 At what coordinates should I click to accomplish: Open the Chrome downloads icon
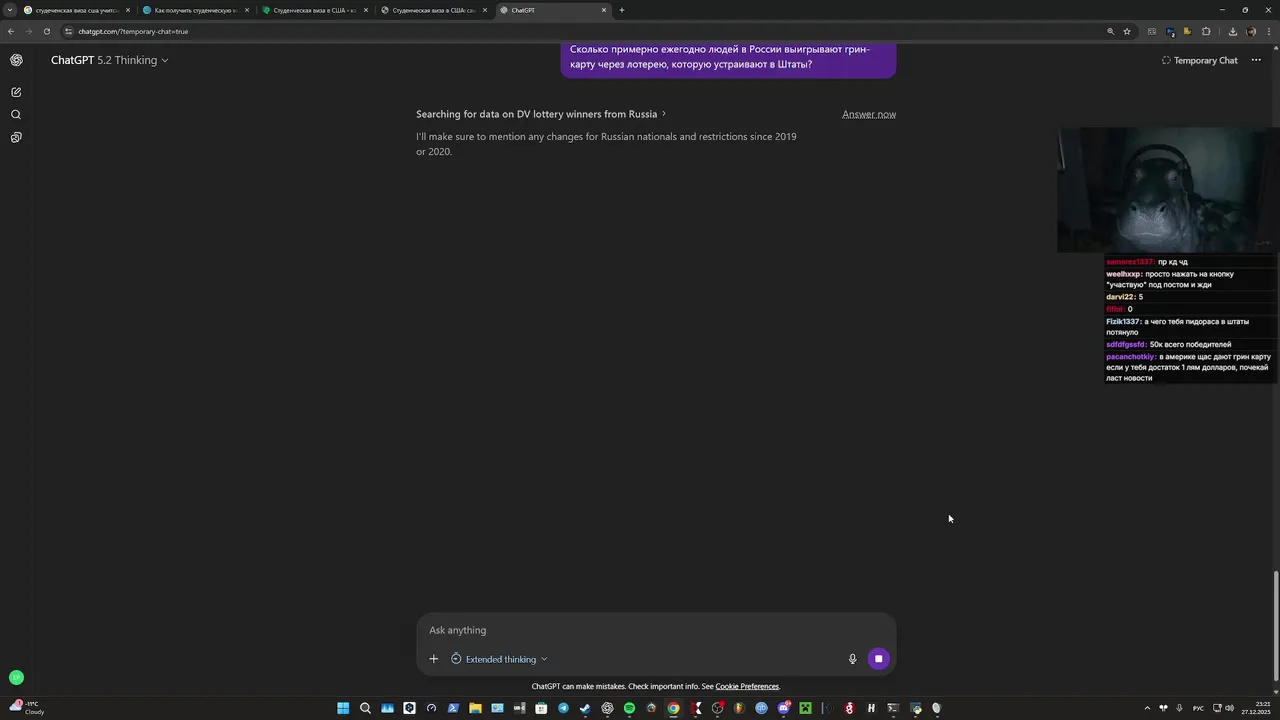coord(1233,31)
